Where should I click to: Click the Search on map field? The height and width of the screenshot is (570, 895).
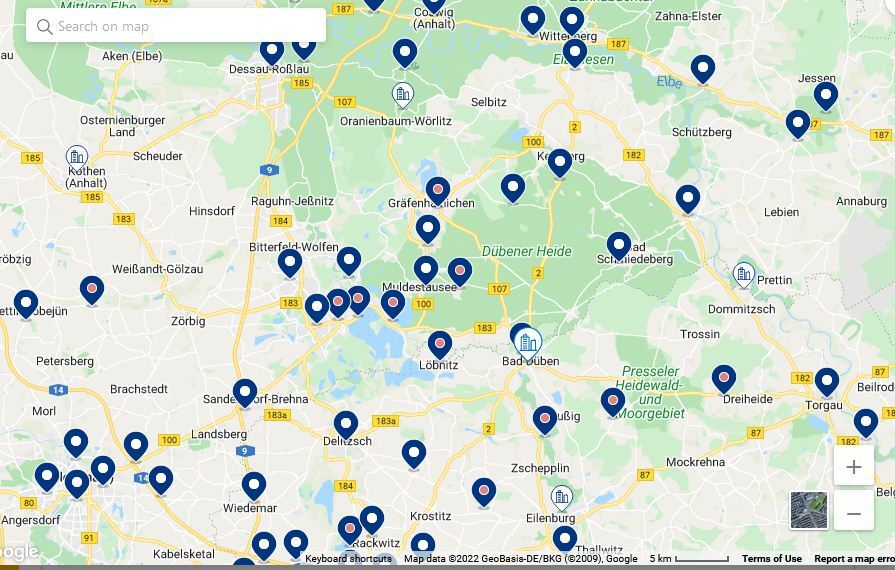pos(176,26)
